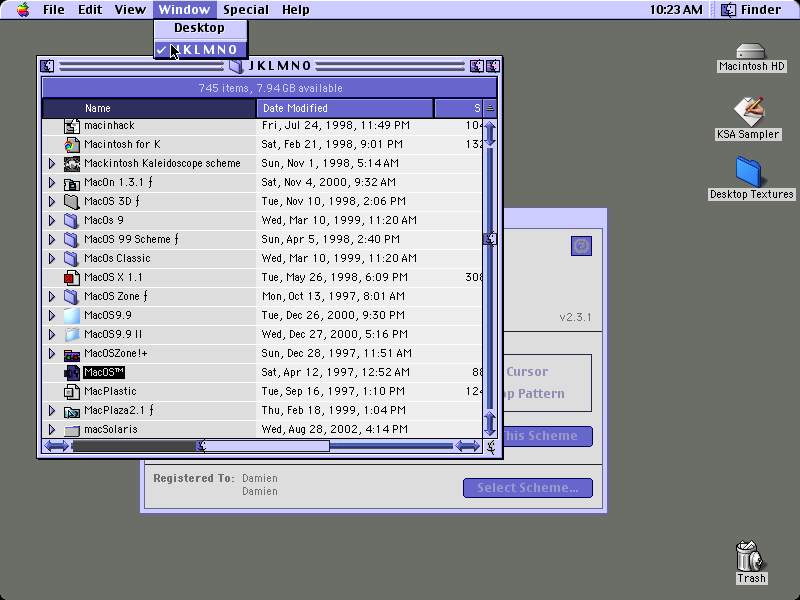The width and height of the screenshot is (800, 600).
Task: Expand the MacOS9.9 folder
Action: point(52,315)
